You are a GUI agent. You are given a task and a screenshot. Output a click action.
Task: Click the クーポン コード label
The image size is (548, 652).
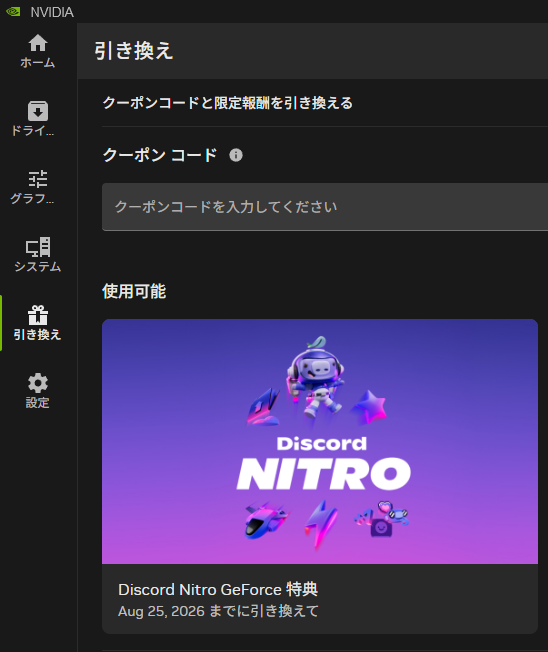[x=160, y=155]
